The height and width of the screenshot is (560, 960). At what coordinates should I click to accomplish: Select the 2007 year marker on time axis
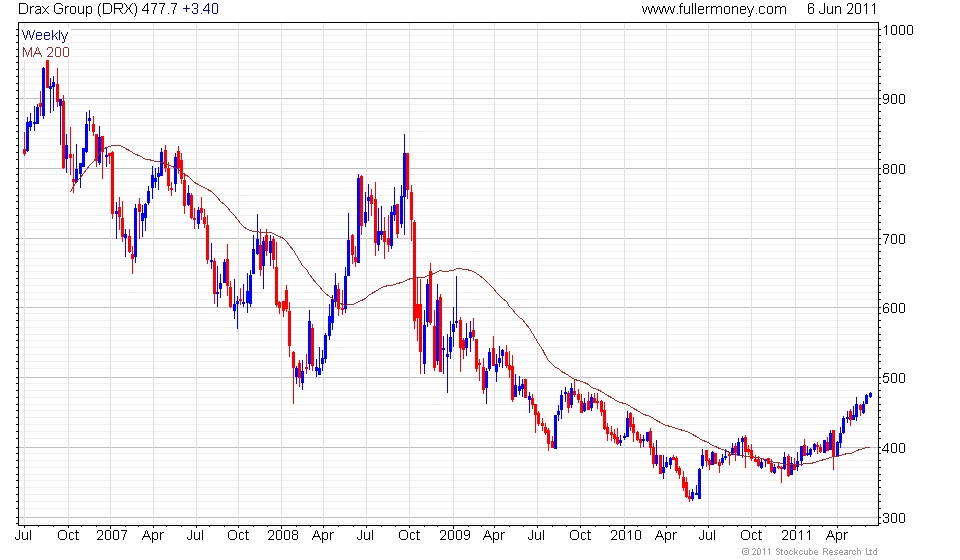tap(112, 536)
